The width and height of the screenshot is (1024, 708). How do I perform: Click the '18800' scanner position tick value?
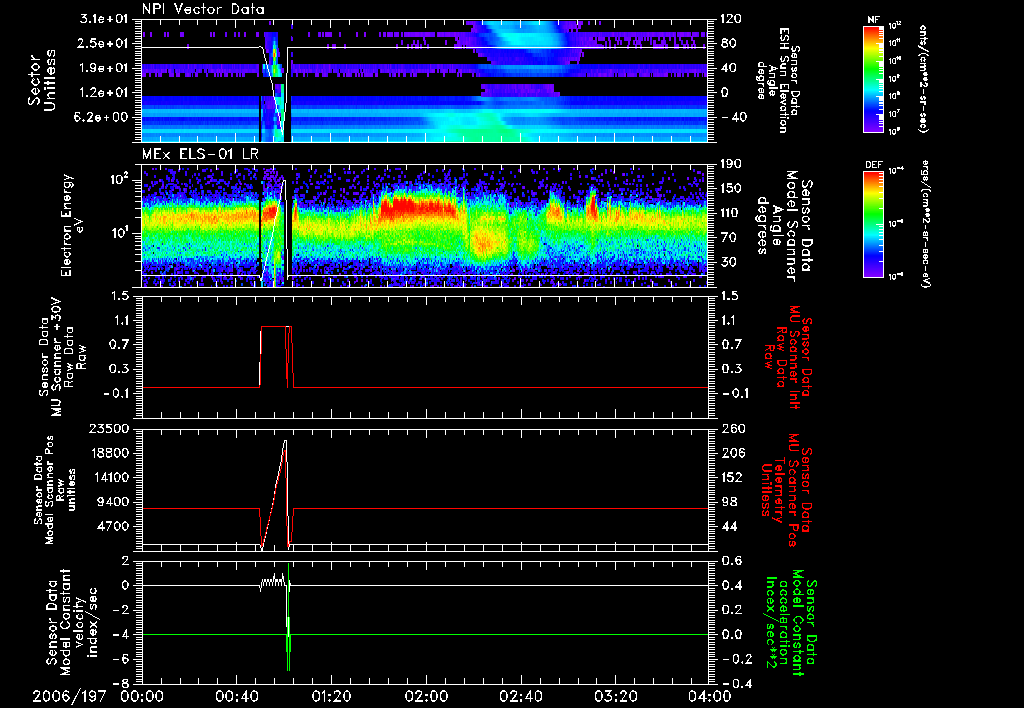[109, 453]
